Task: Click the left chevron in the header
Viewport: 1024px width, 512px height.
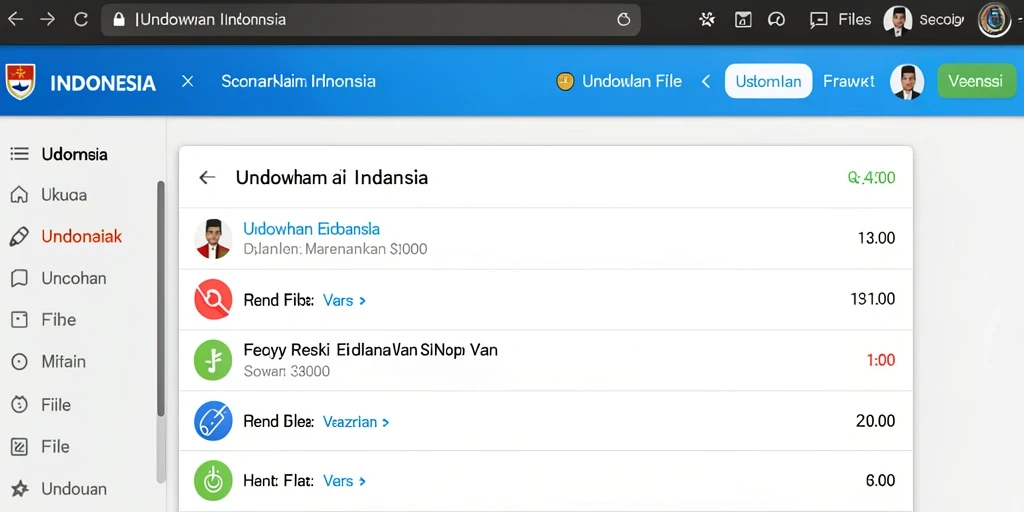Action: tap(705, 82)
